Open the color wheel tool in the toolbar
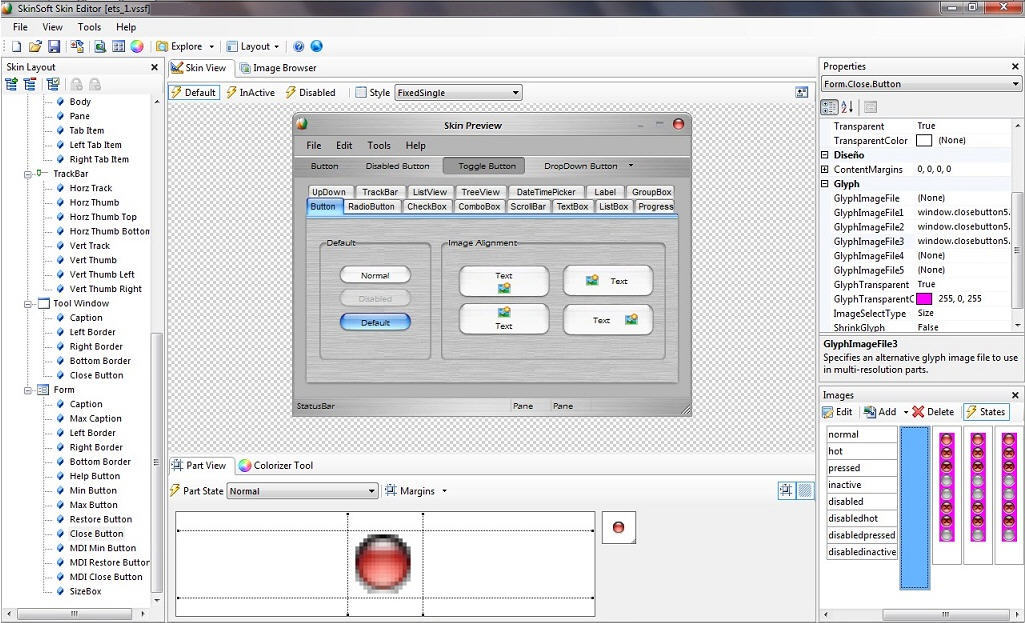1025x623 pixels. (137, 46)
